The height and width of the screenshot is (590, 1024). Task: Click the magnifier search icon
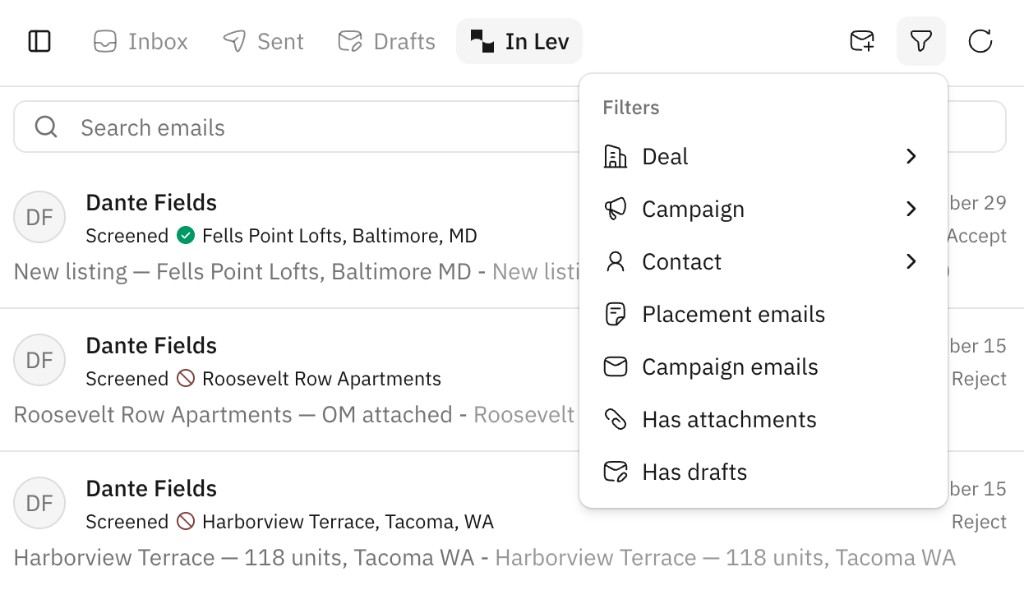[46, 127]
